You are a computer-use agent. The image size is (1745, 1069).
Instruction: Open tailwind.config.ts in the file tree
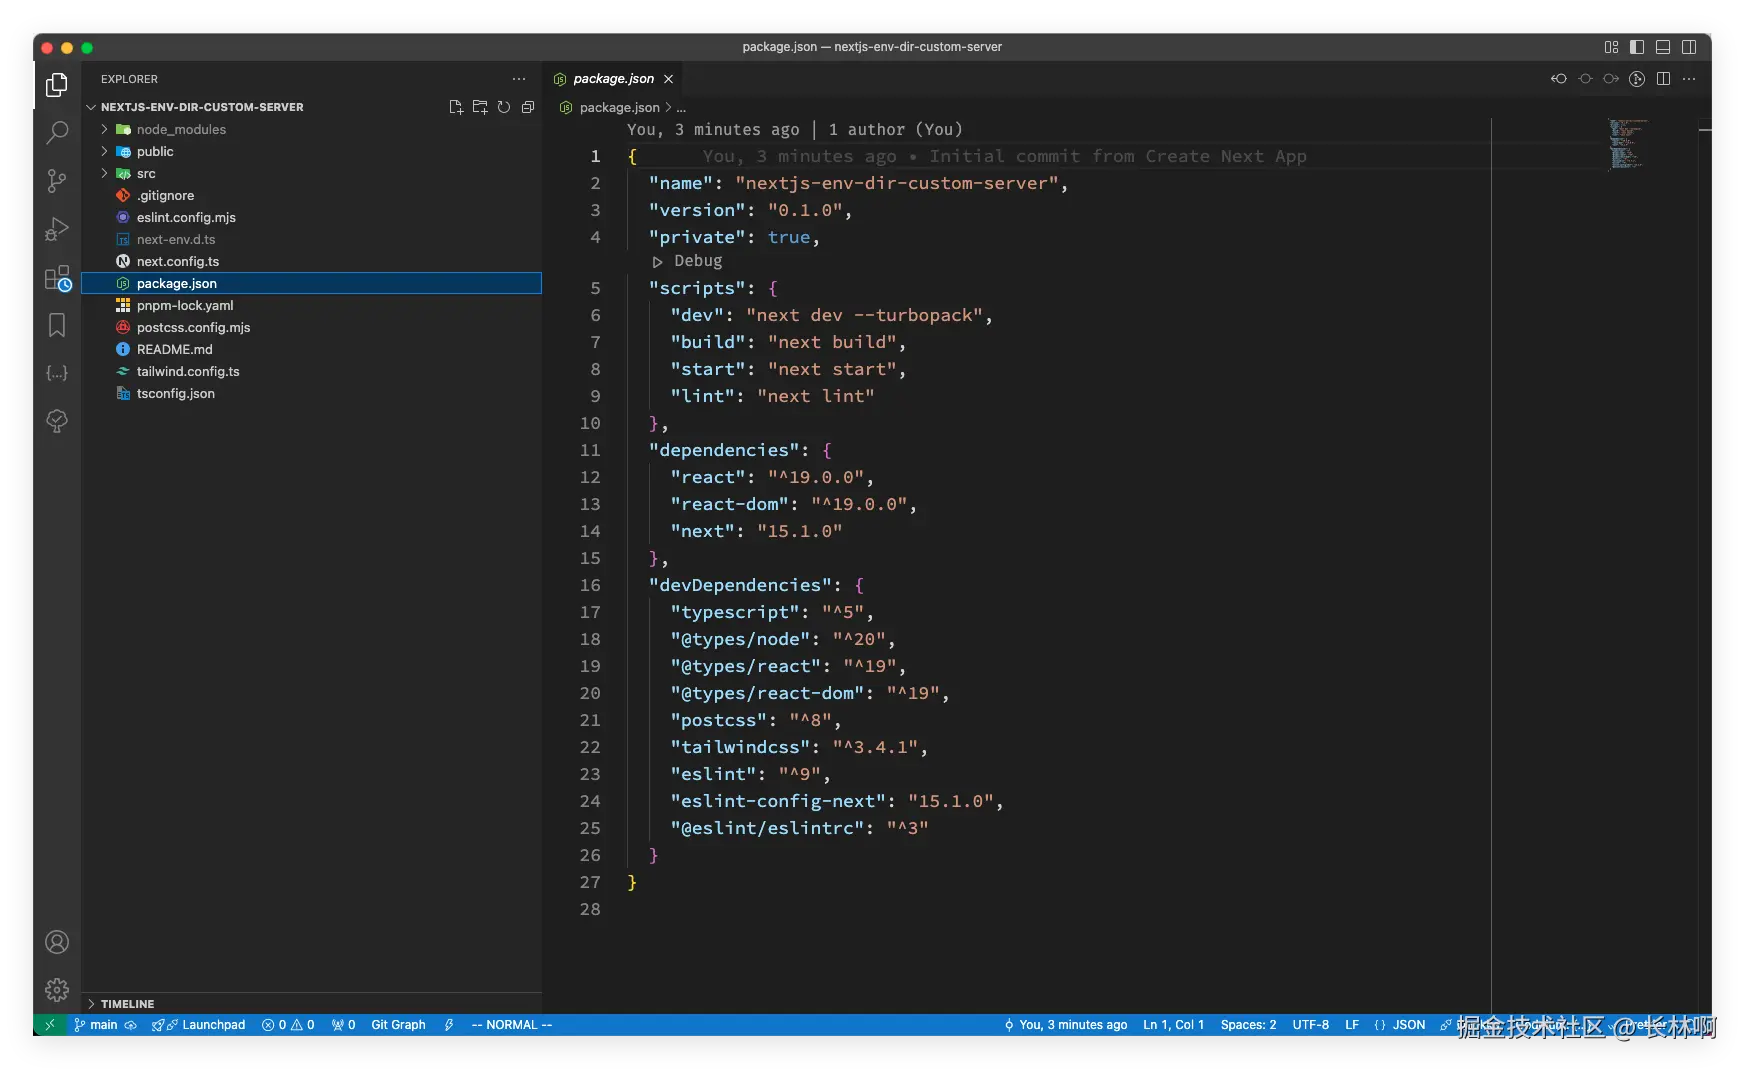[311, 372]
